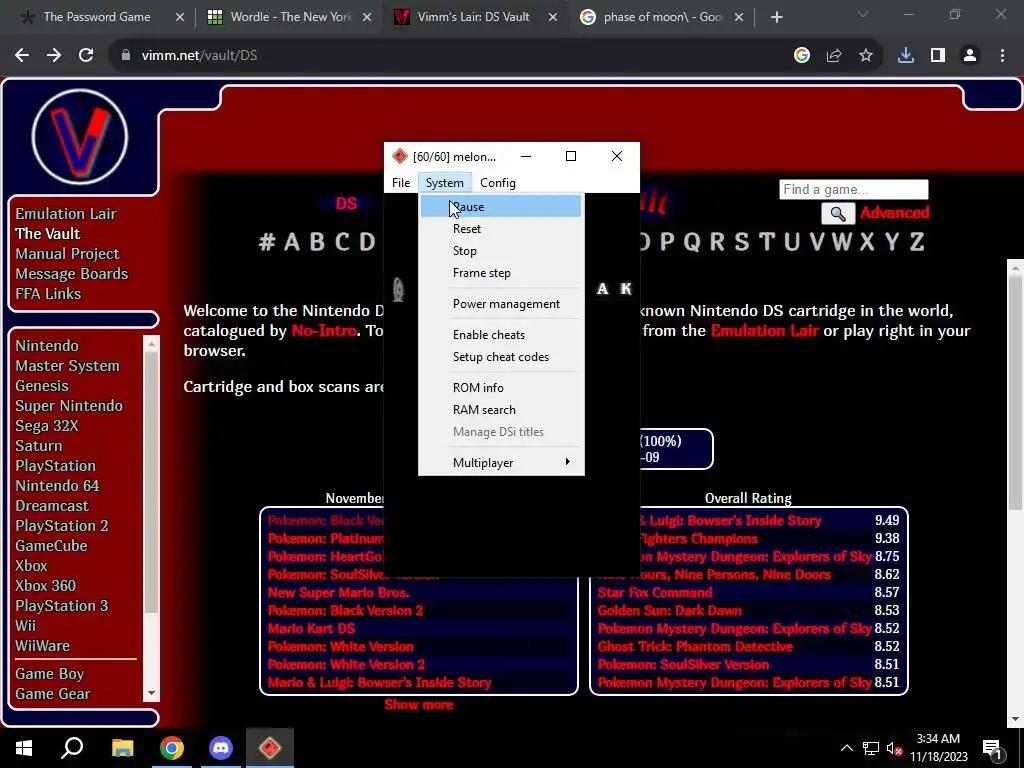
Task: Open Emulation Lair sidebar link
Action: [x=66, y=214]
